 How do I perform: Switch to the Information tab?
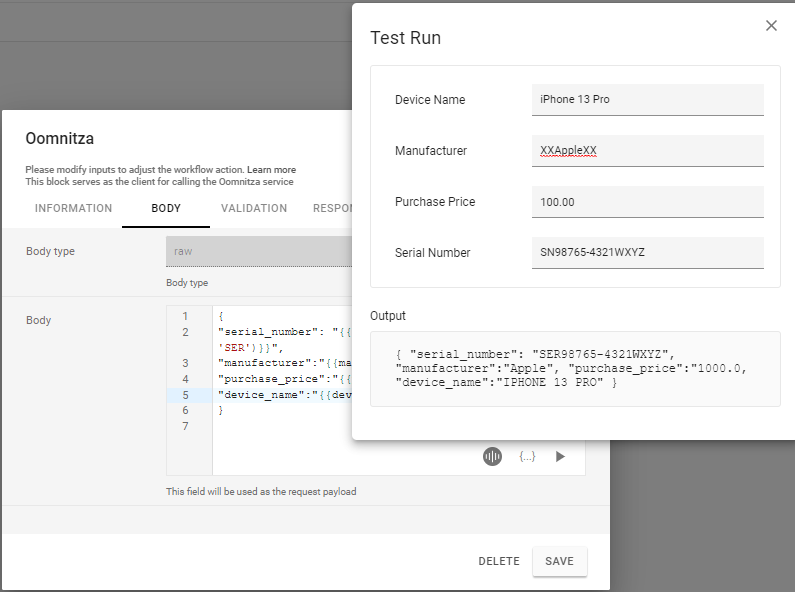73,209
